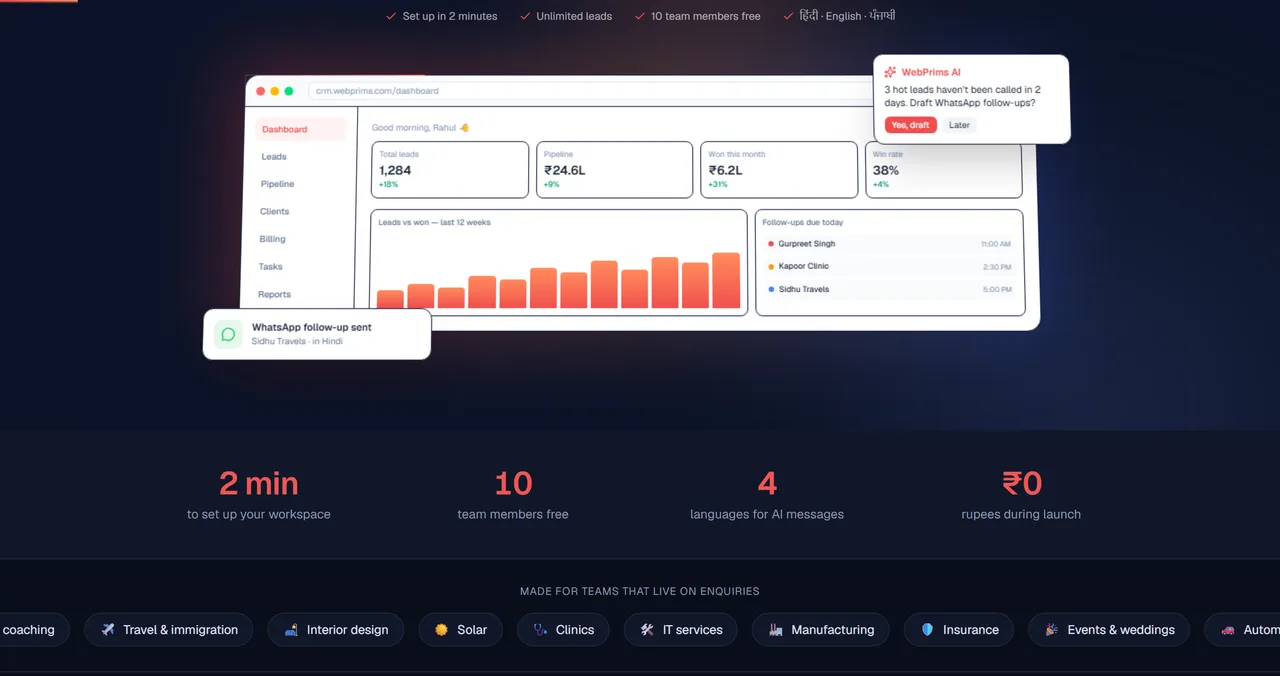Image resolution: width=1280 pixels, height=676 pixels.
Task: Click the Follow-ups due today title
Action: tap(802, 222)
